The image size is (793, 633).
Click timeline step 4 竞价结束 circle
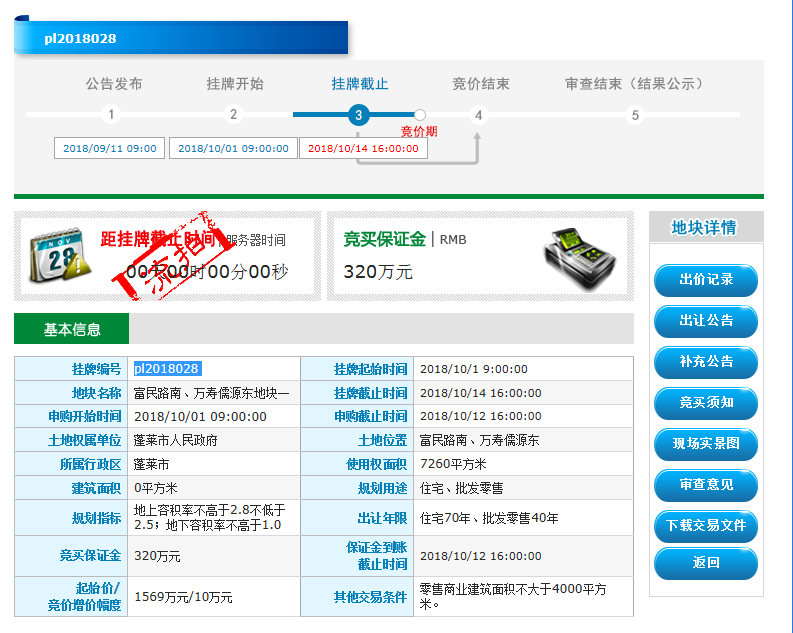tap(479, 115)
